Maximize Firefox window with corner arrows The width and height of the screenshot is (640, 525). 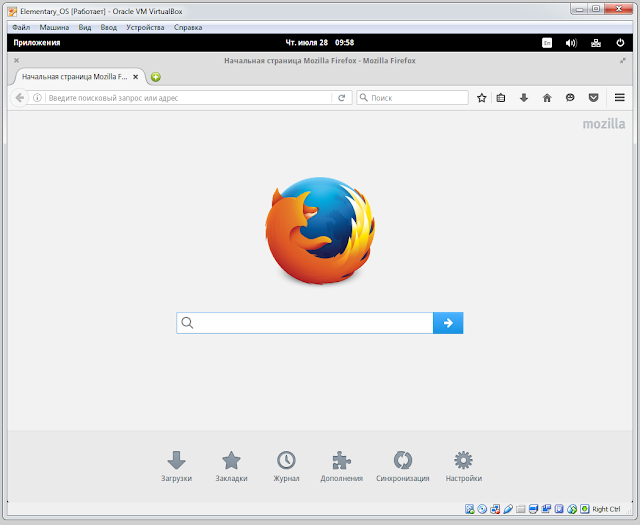pos(623,60)
